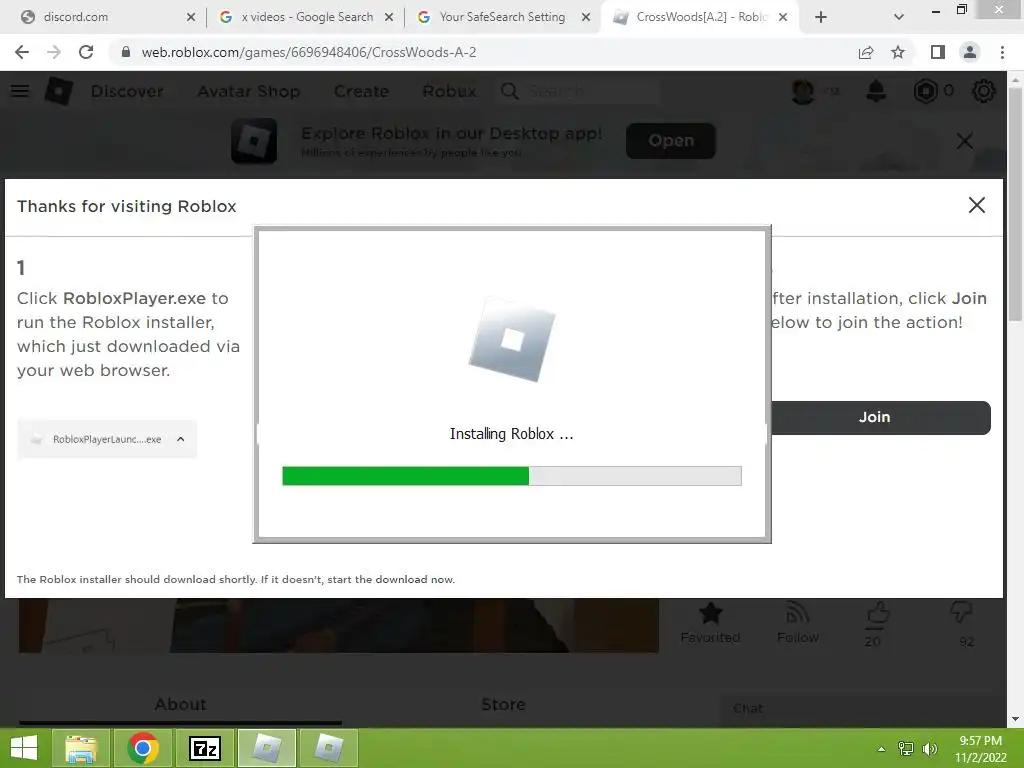Click the page vertical scrollbar
The height and width of the screenshot is (768, 1024).
[1015, 202]
